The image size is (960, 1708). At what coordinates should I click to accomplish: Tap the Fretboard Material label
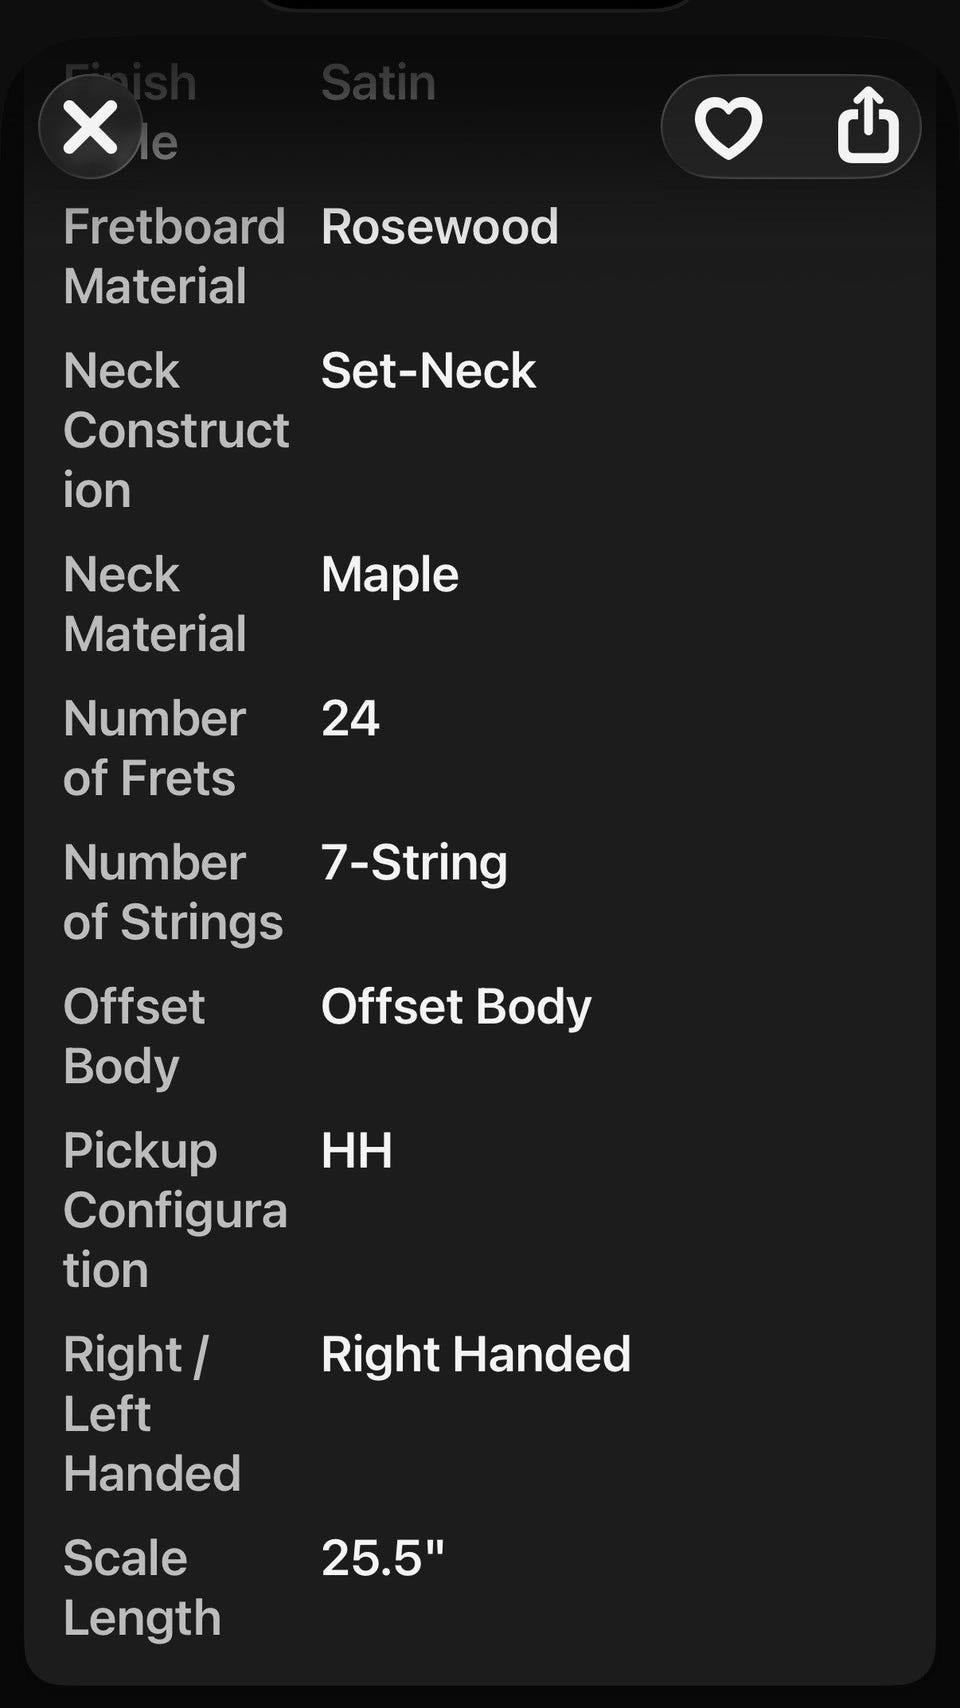coord(175,256)
